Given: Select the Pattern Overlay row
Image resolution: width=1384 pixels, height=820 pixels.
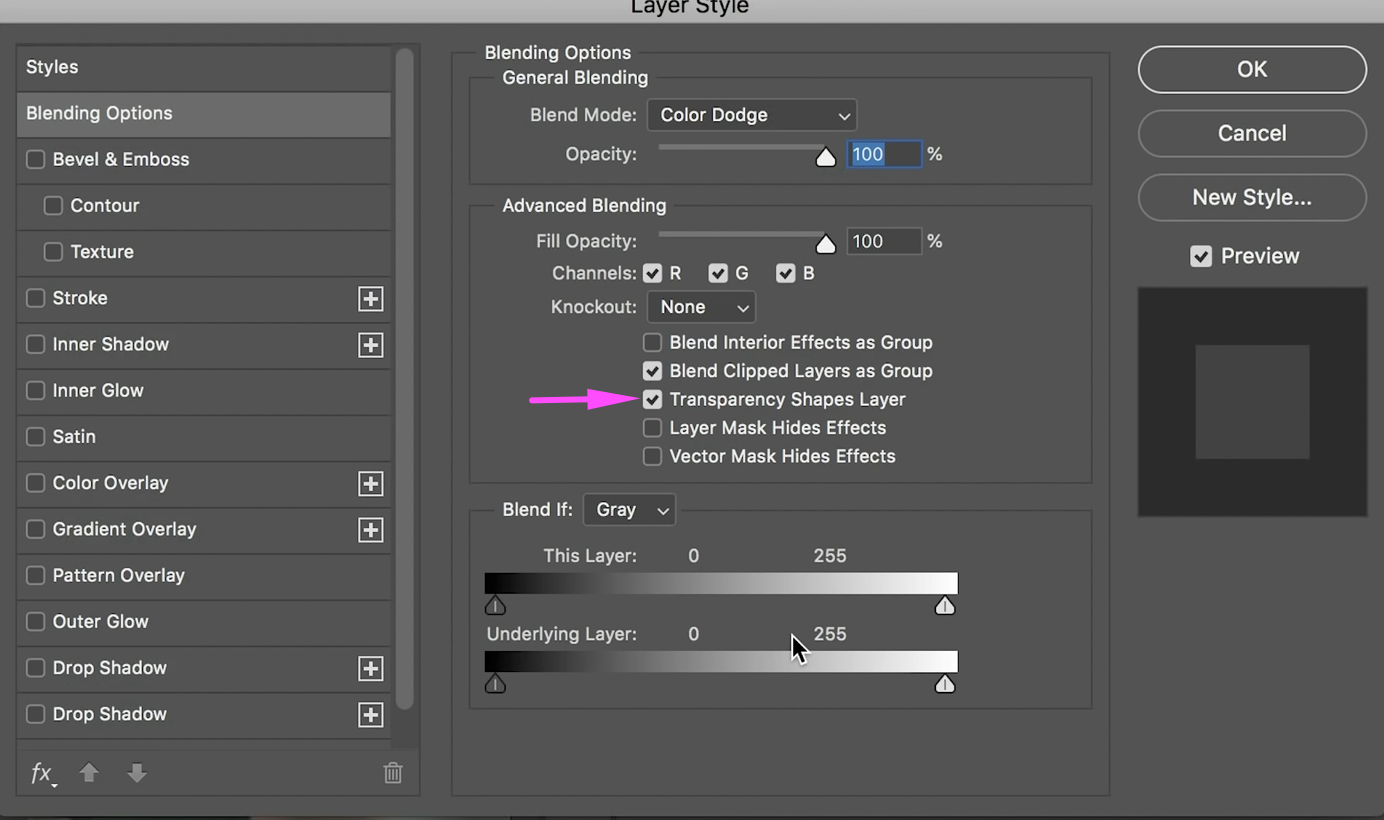Looking at the screenshot, I should (x=204, y=575).
